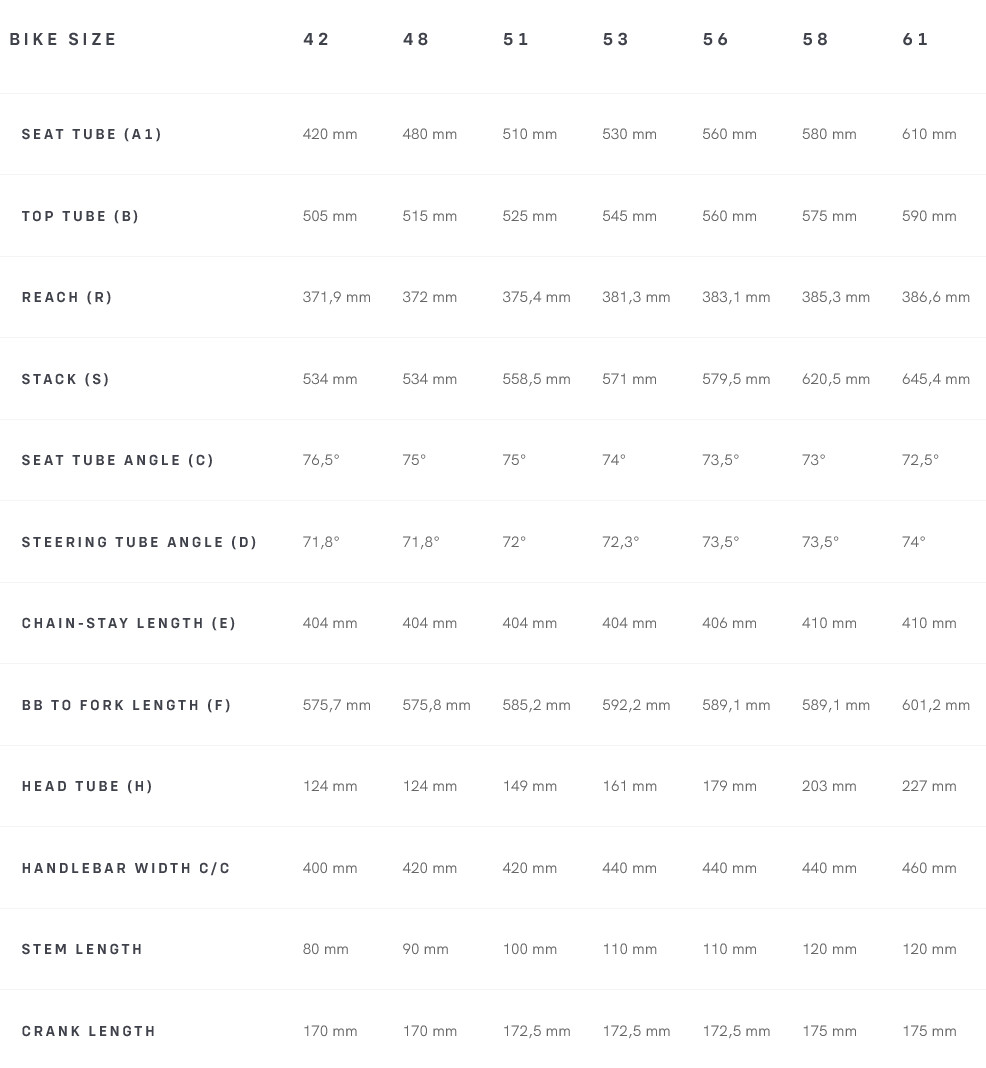Select bike size 51 column header

516,40
